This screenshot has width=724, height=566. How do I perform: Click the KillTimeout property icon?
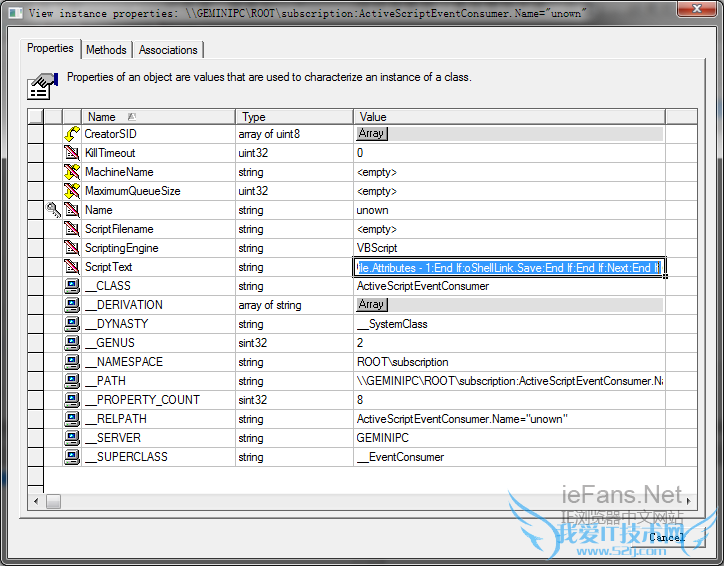point(72,153)
